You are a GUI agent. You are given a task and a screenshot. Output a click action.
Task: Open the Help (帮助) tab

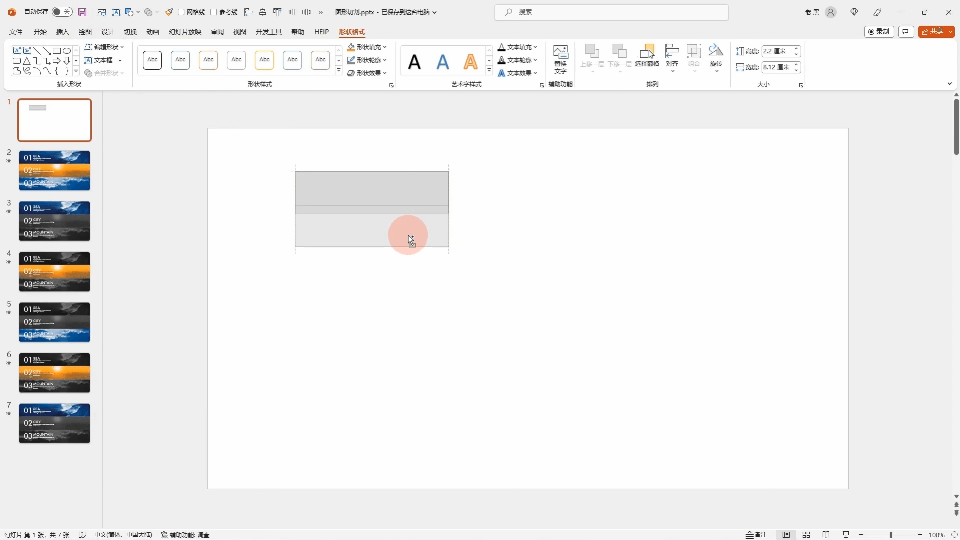coord(298,32)
